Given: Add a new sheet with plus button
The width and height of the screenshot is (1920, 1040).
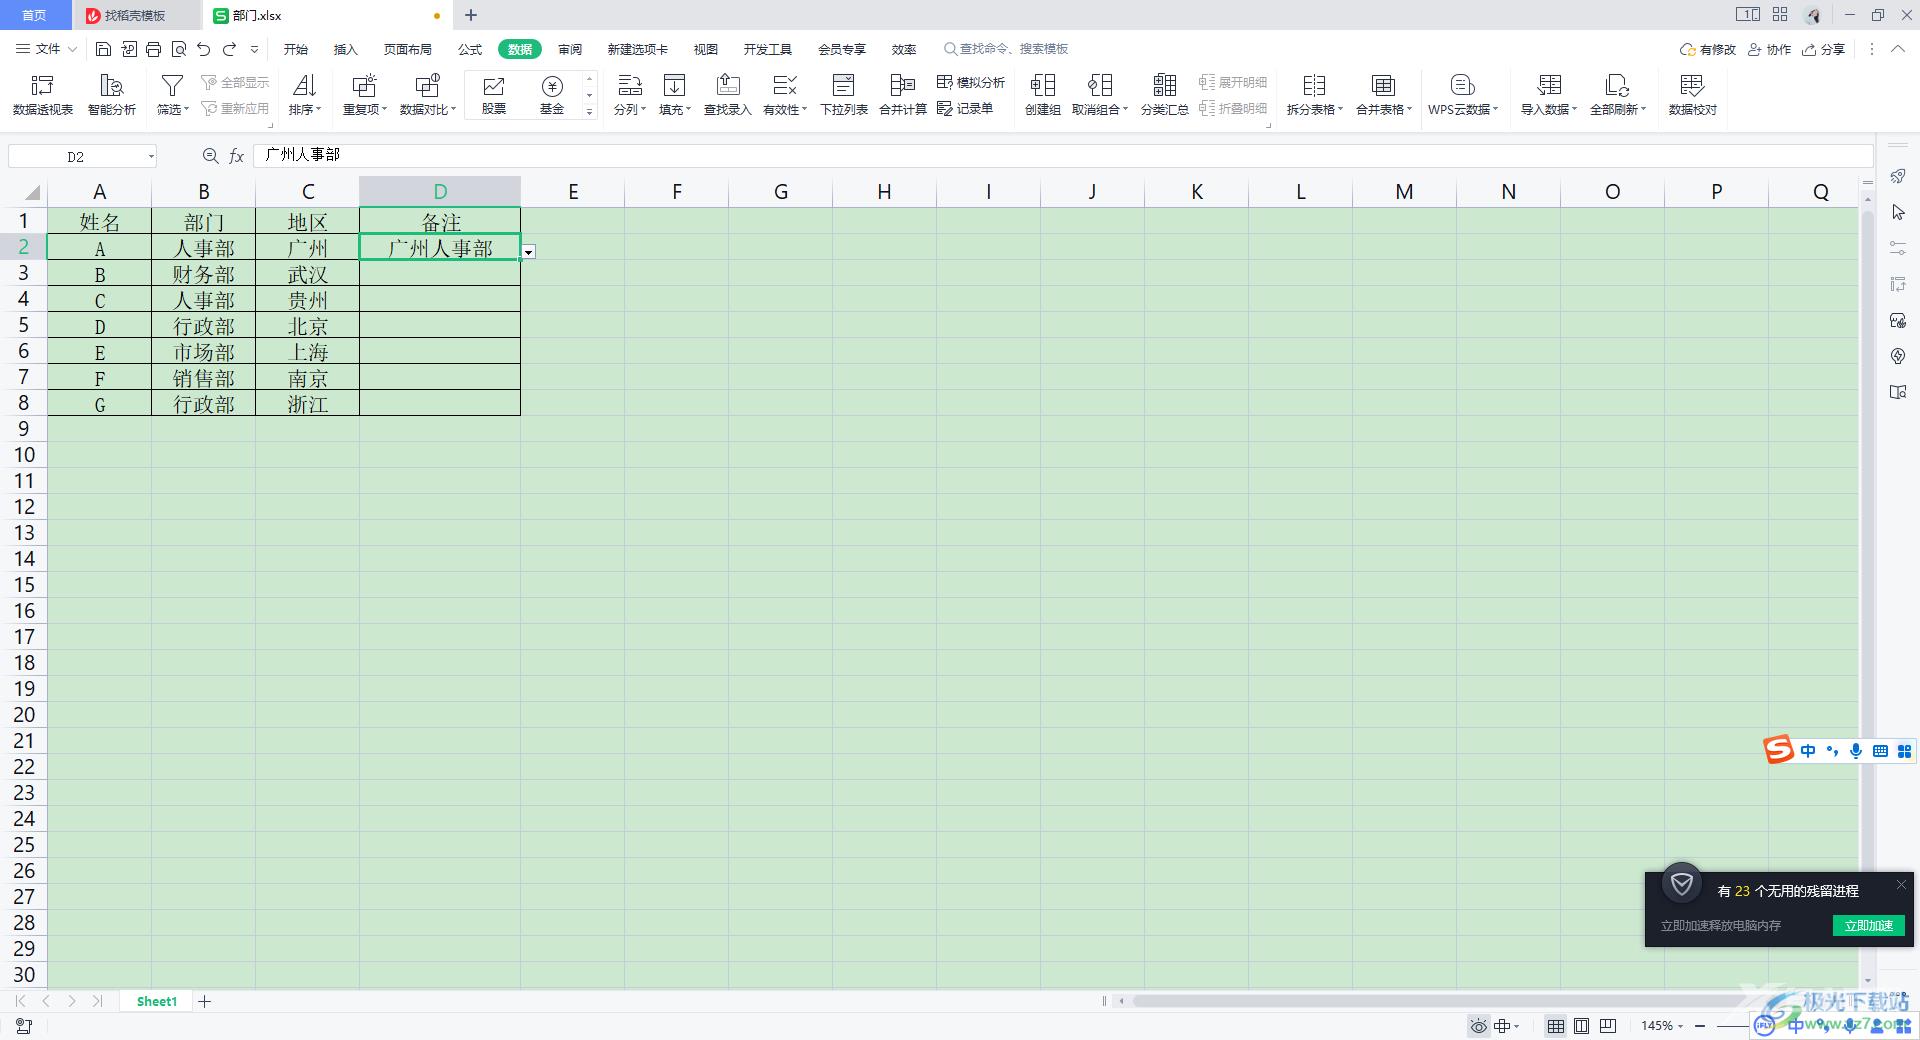Looking at the screenshot, I should tap(205, 1001).
